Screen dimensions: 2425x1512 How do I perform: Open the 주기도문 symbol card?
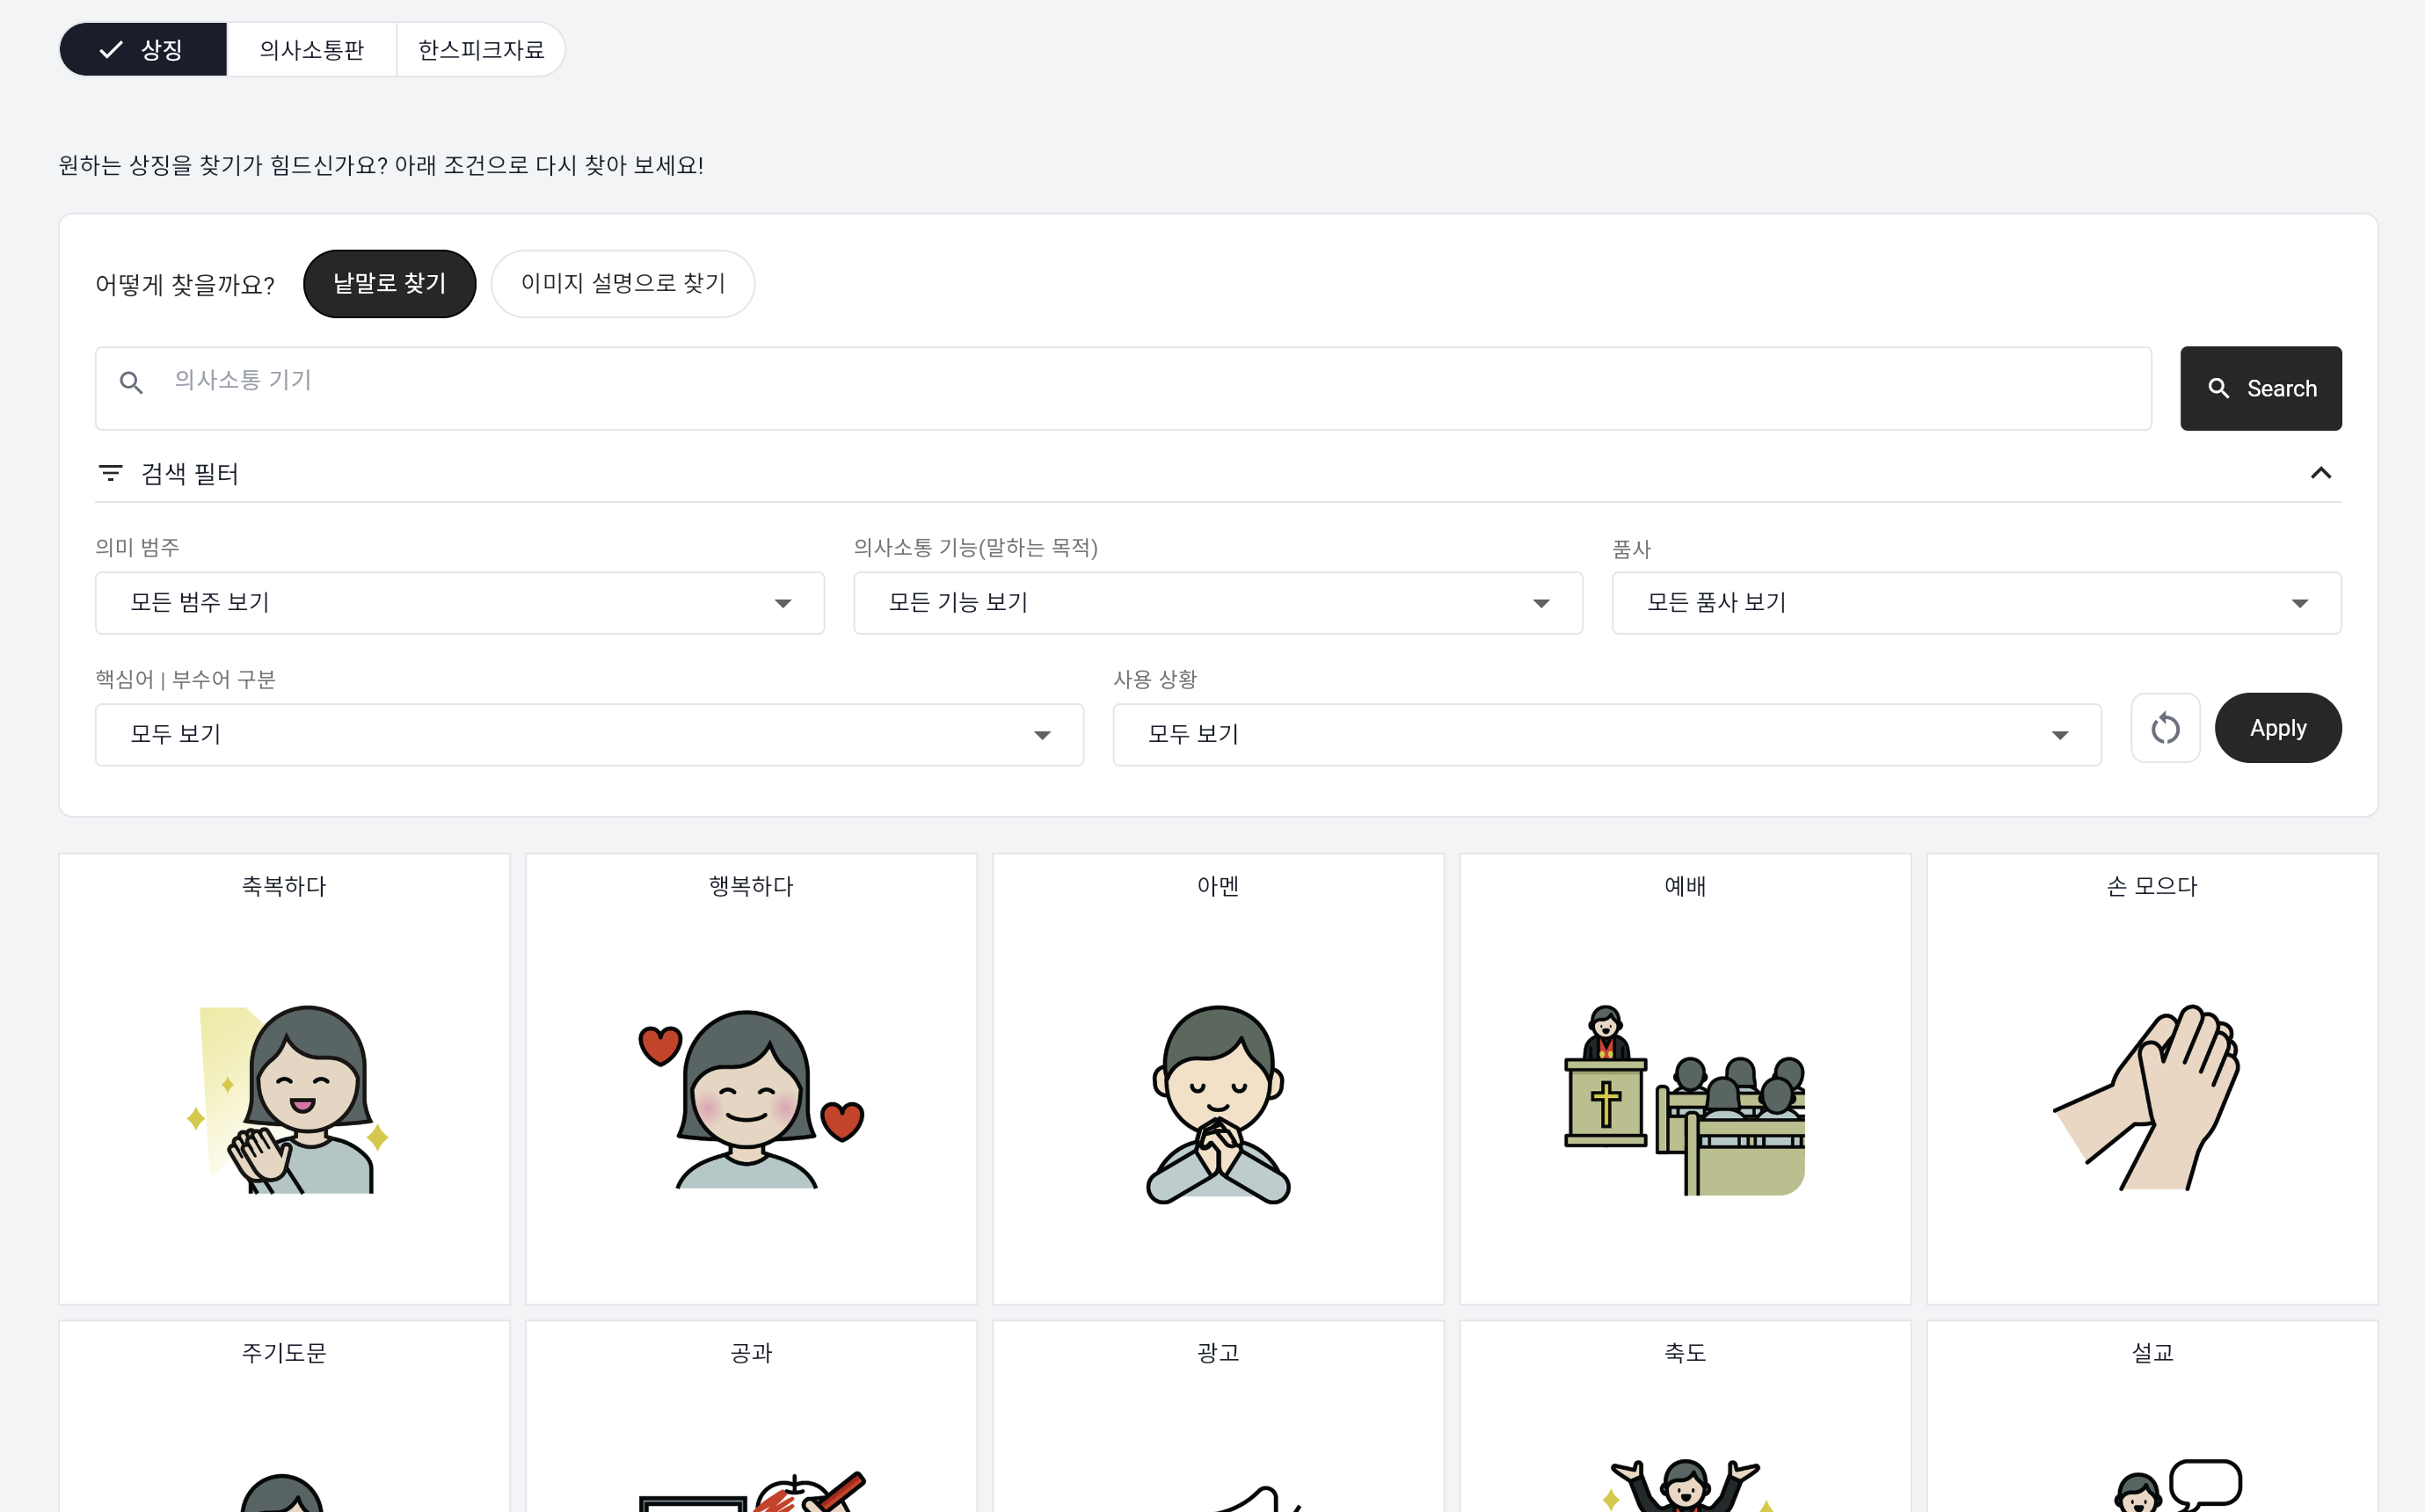tap(284, 1416)
